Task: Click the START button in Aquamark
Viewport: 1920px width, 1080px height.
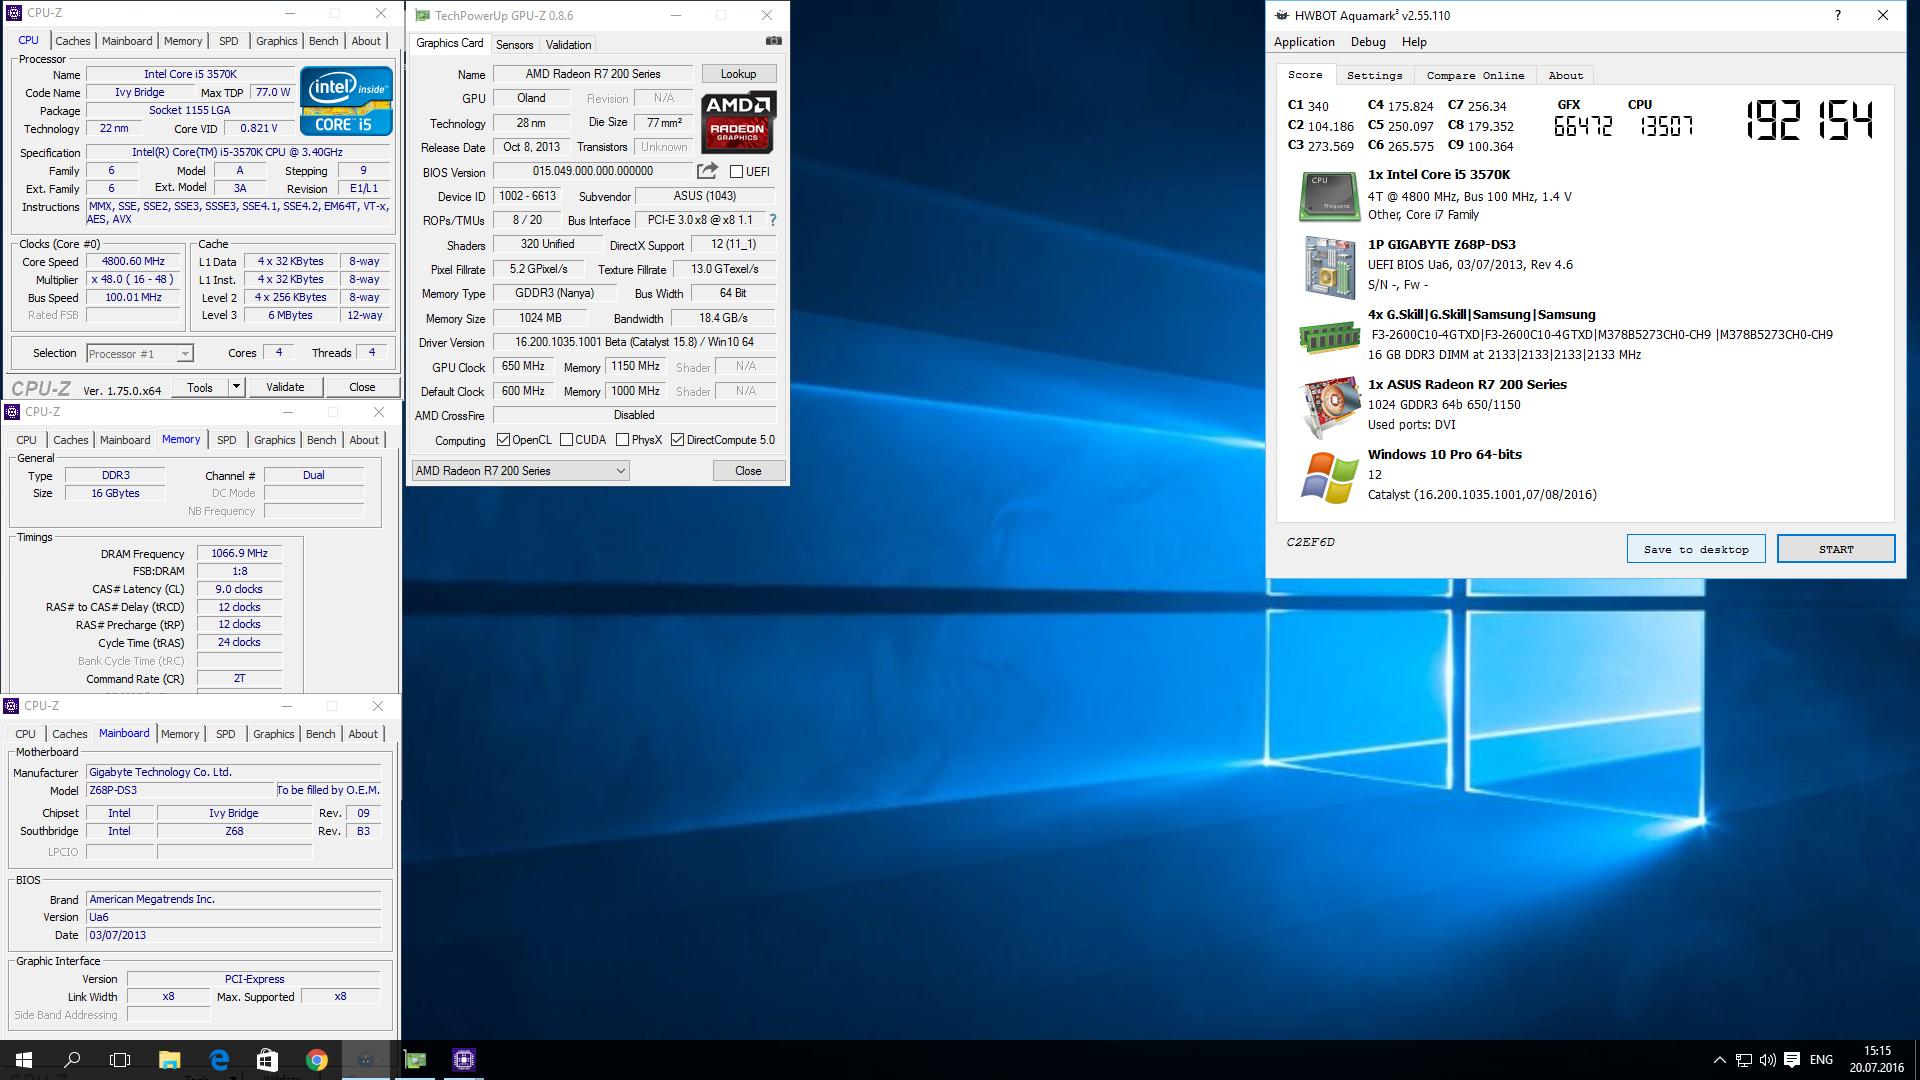Action: click(1836, 549)
